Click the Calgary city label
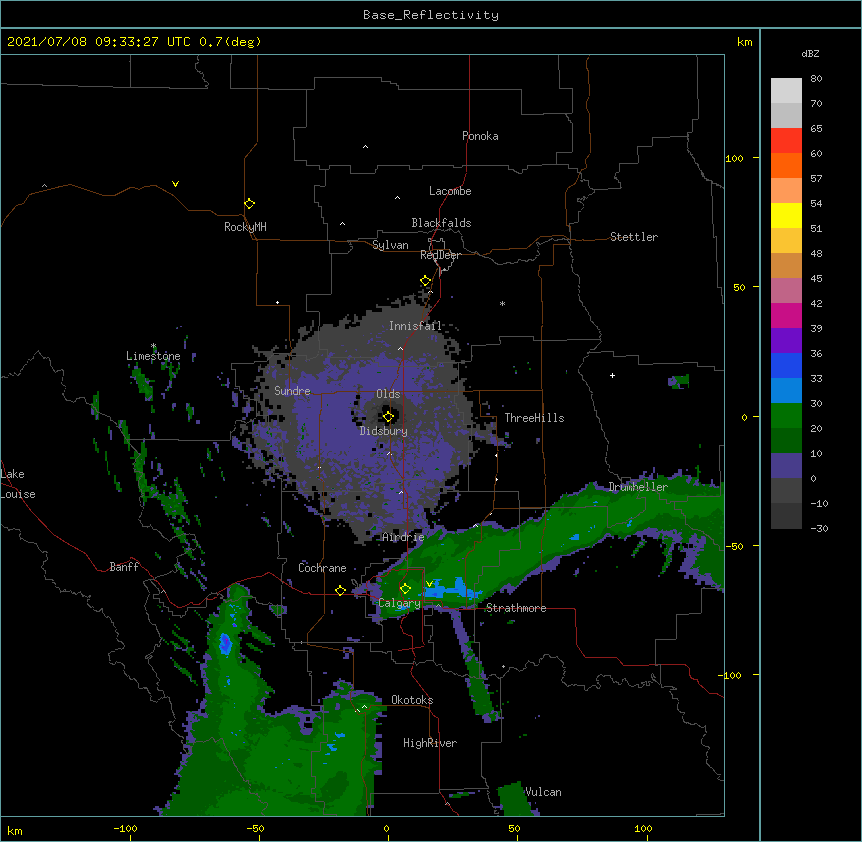This screenshot has width=862, height=842. (400, 603)
